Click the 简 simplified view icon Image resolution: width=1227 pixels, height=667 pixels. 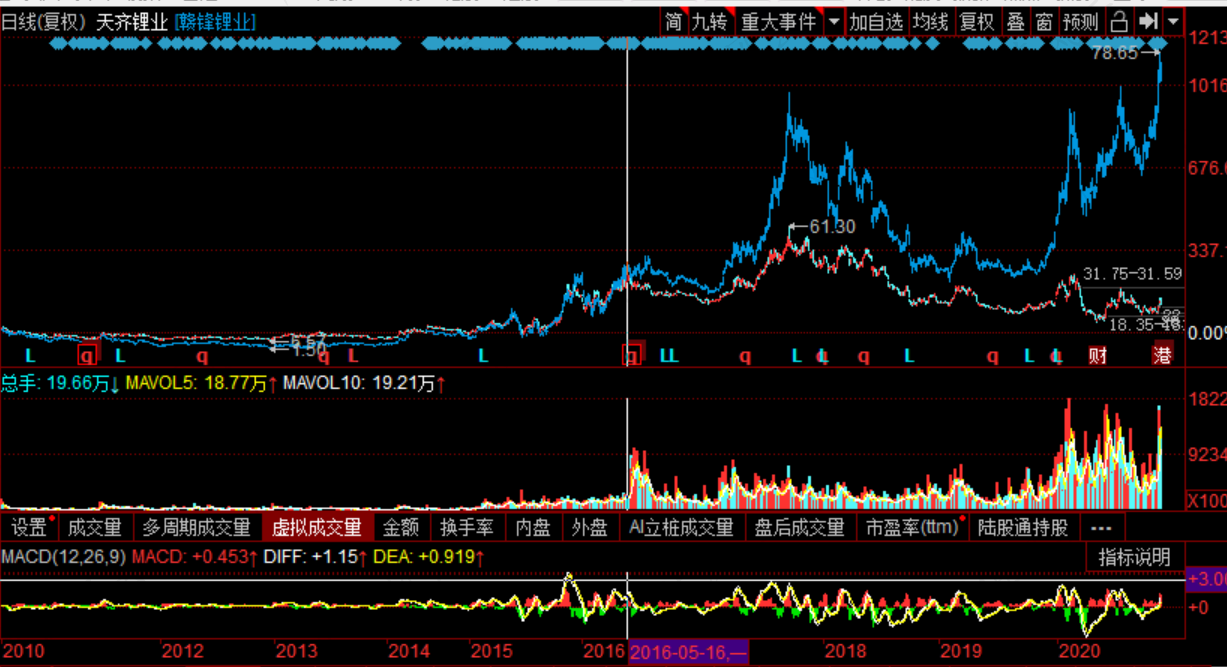pyautogui.click(x=674, y=21)
